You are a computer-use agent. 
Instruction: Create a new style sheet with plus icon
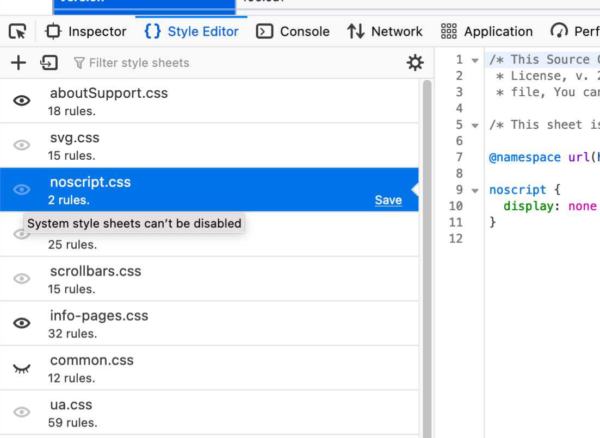pyautogui.click(x=18, y=63)
